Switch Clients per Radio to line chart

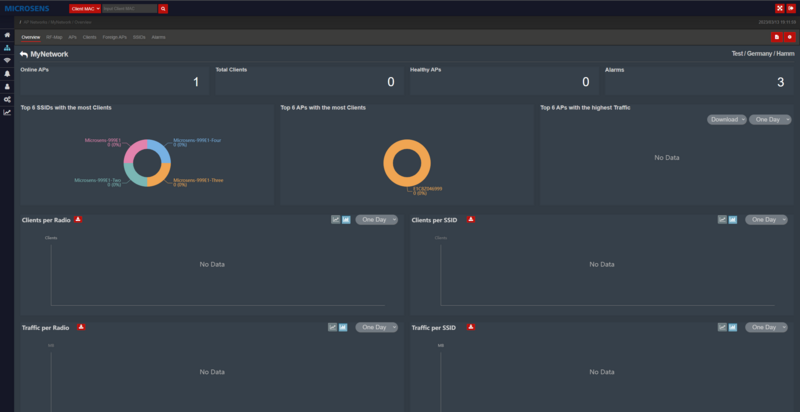[336, 219]
